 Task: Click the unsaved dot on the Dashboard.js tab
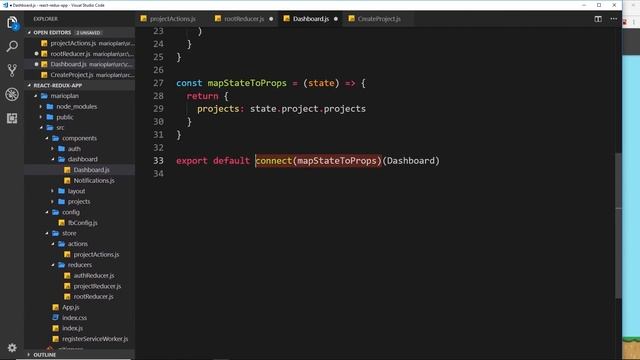[x=336, y=19]
